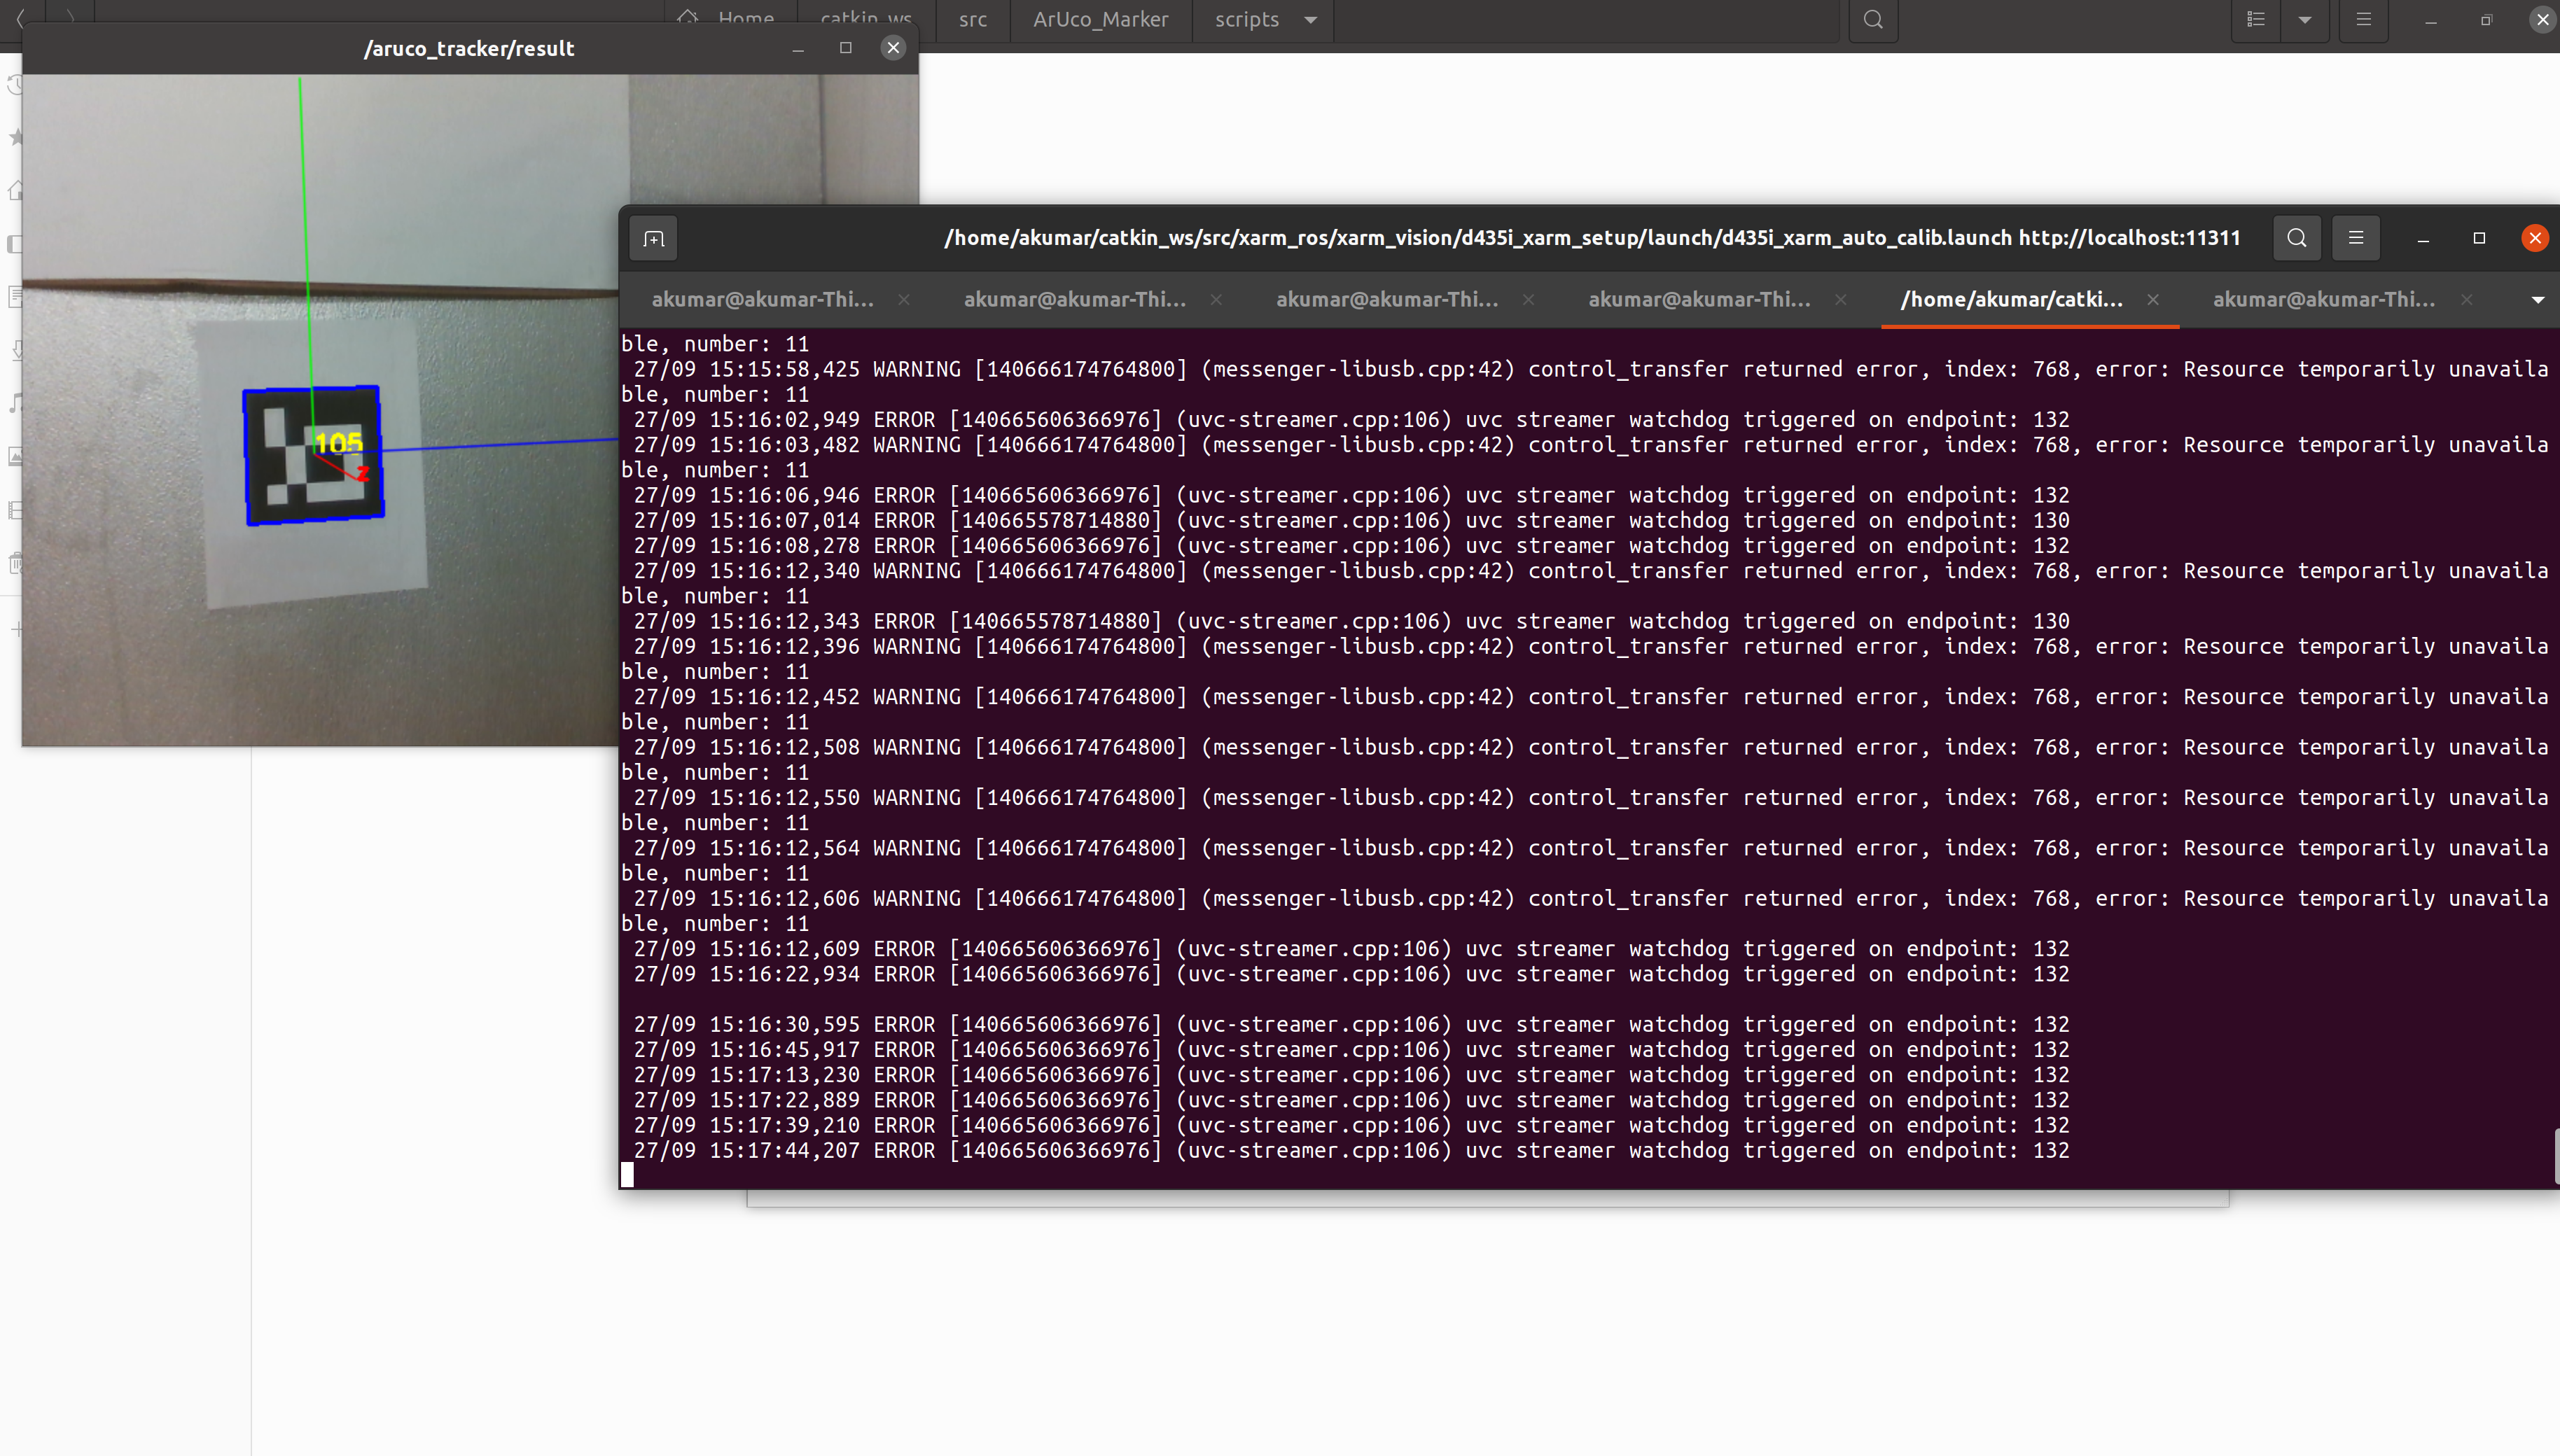Close the active /home/akumar/catki tab

click(x=2153, y=299)
